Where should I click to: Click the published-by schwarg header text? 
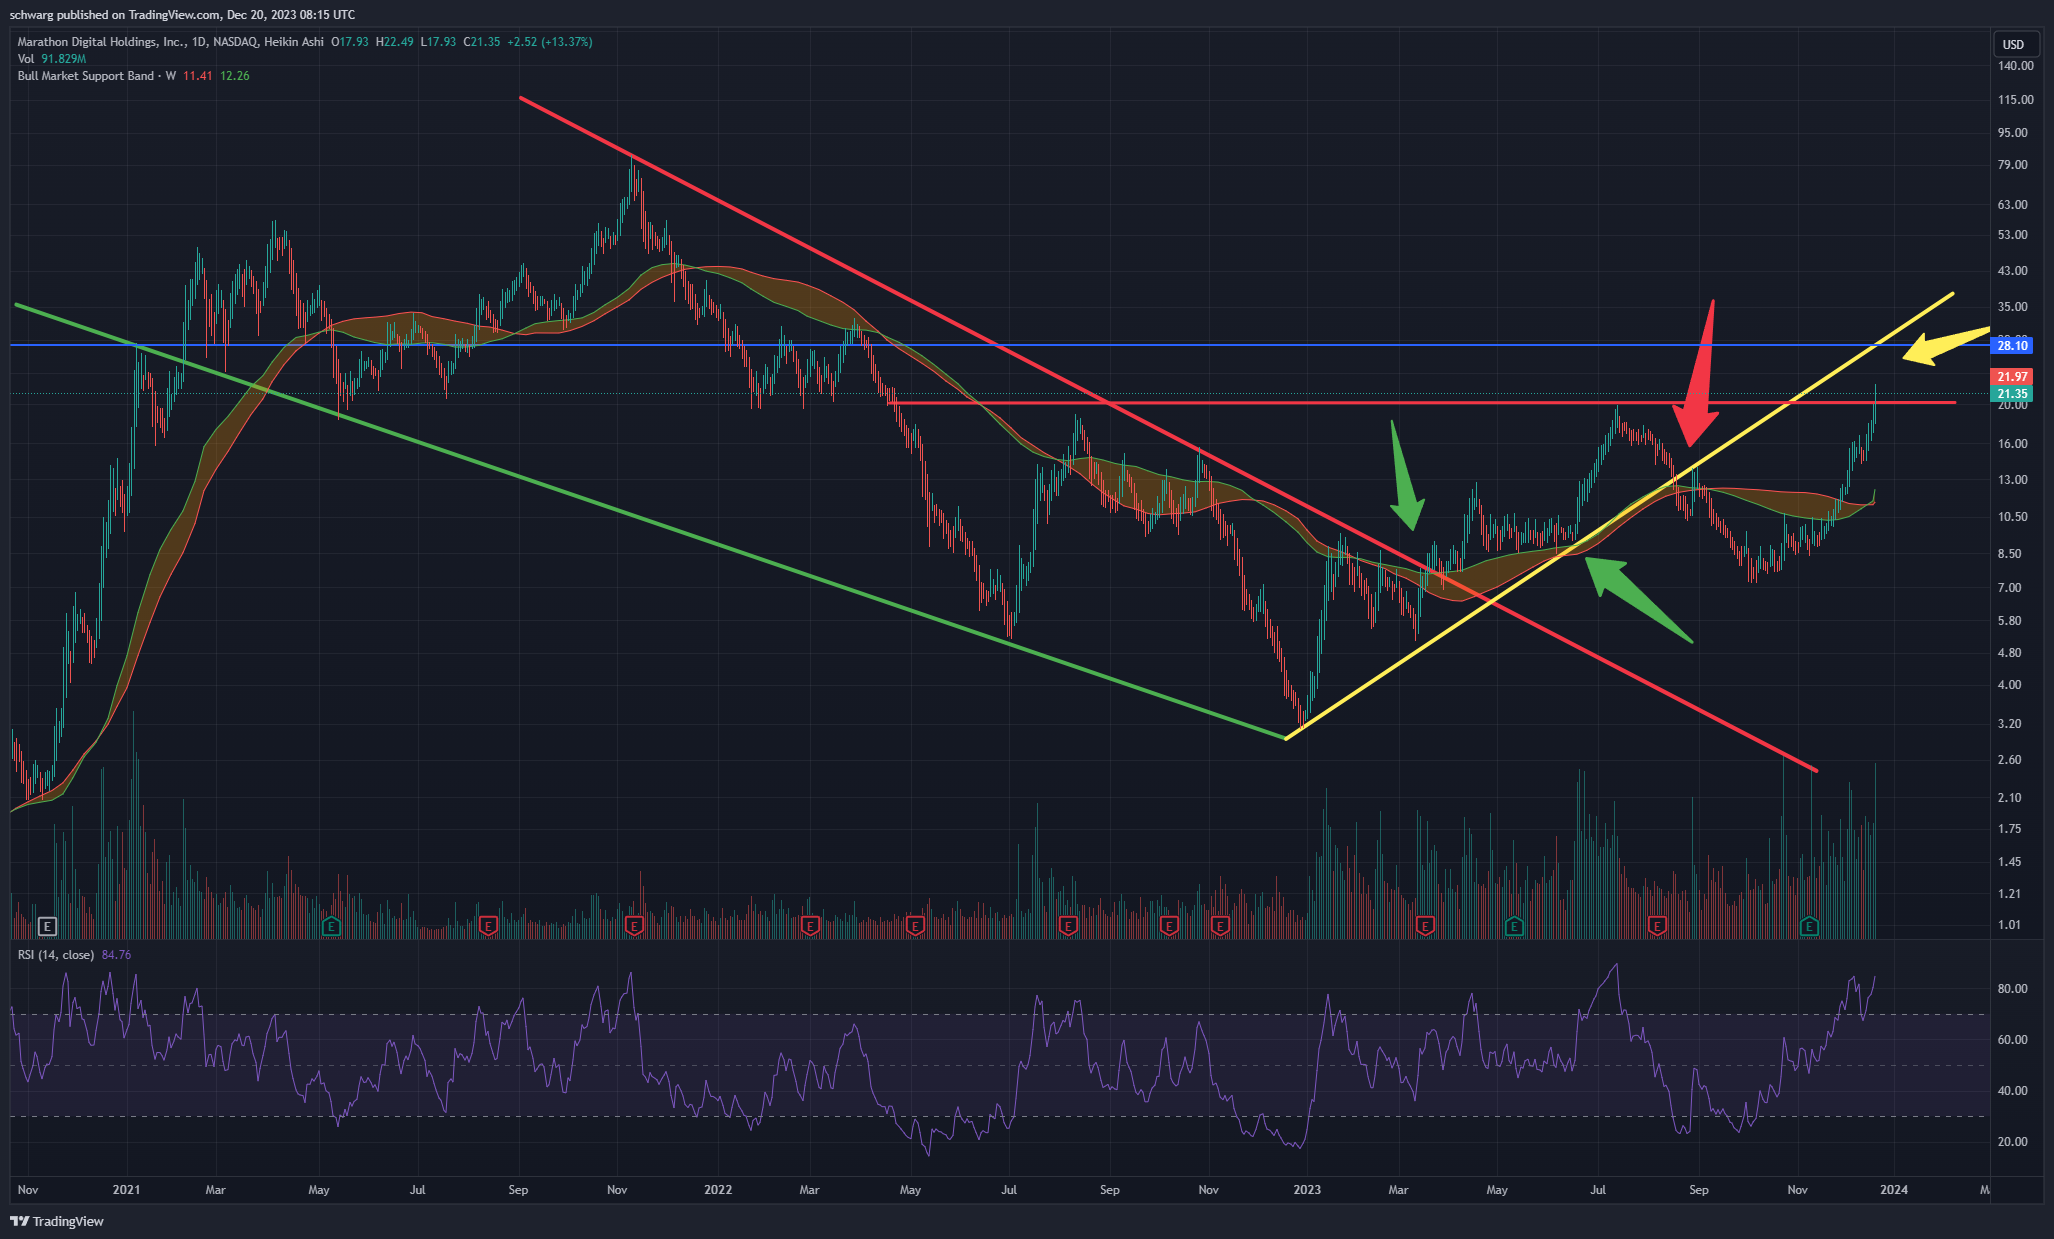tap(182, 15)
